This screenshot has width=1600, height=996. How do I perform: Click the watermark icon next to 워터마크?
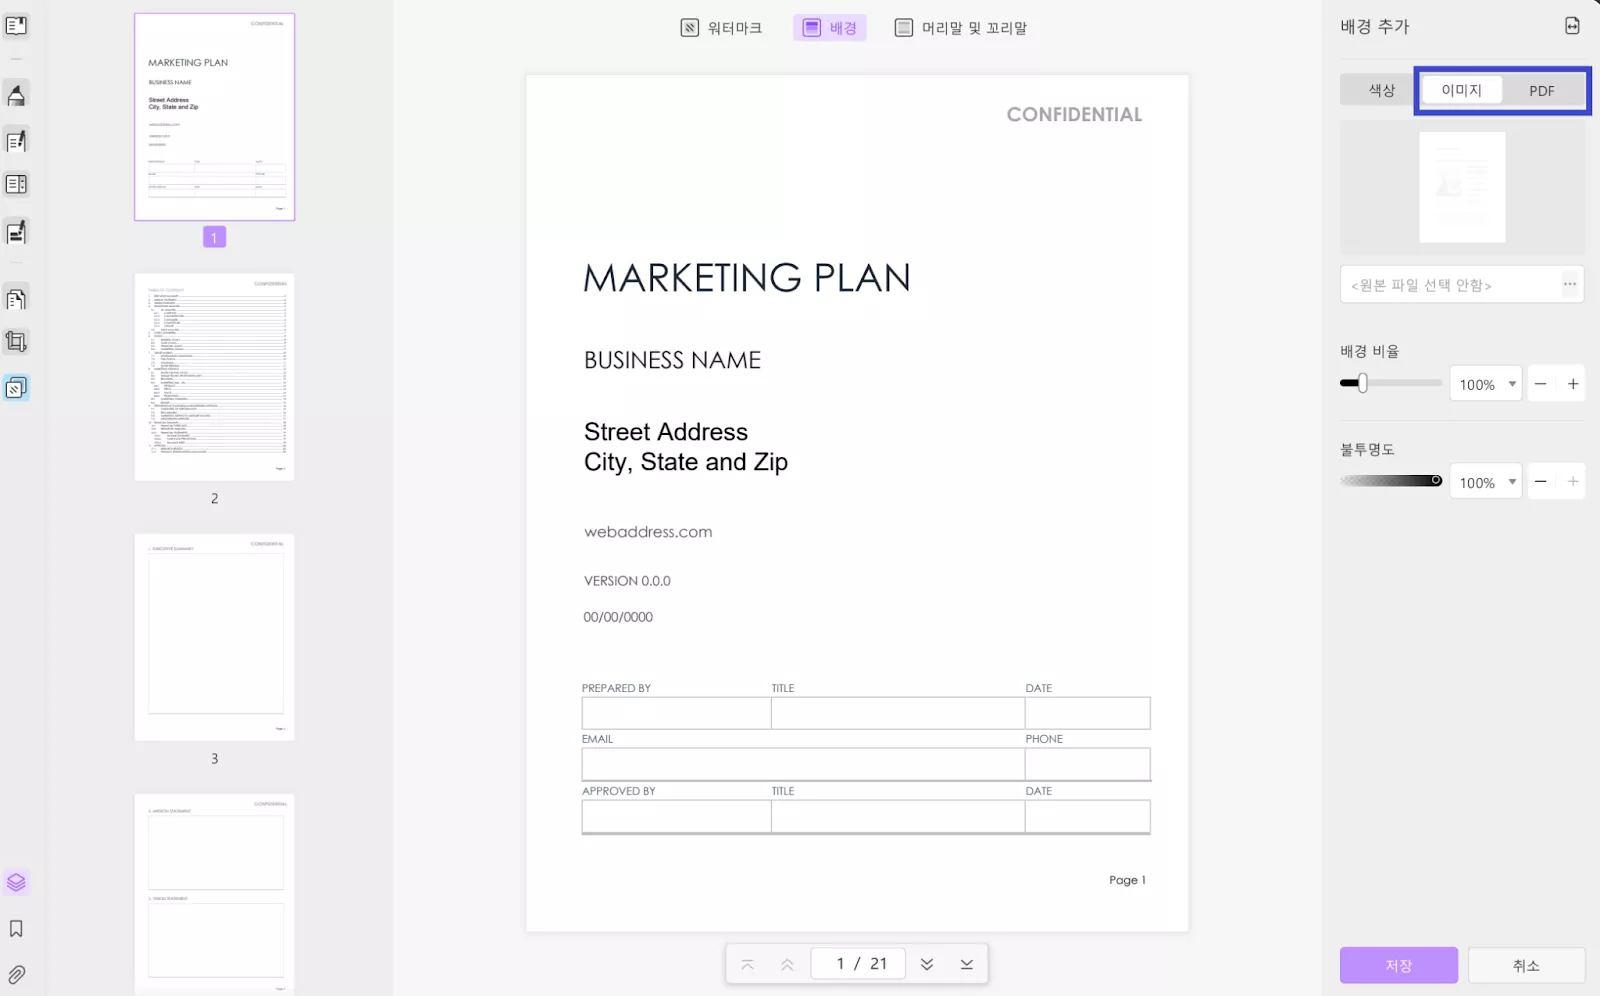(x=690, y=28)
